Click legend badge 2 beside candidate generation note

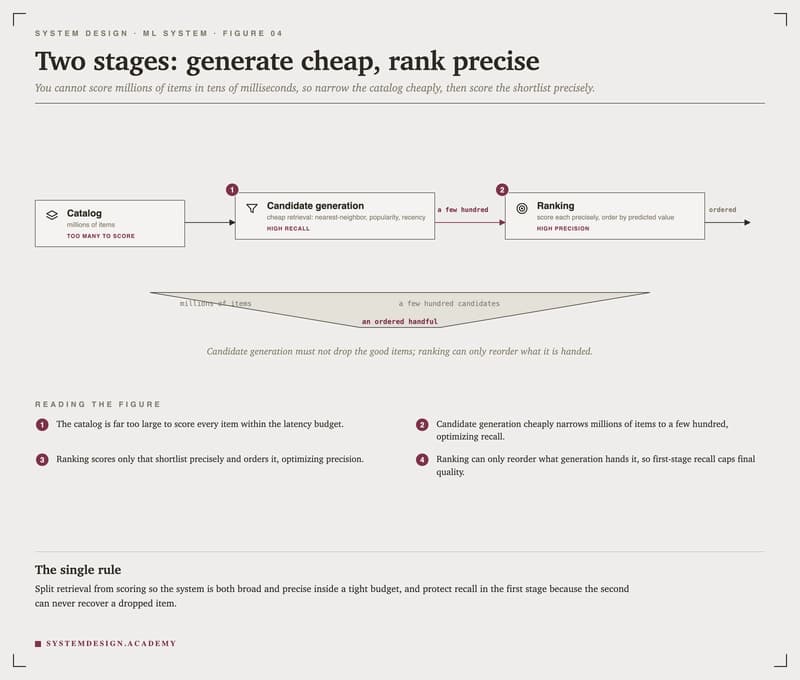(422, 424)
